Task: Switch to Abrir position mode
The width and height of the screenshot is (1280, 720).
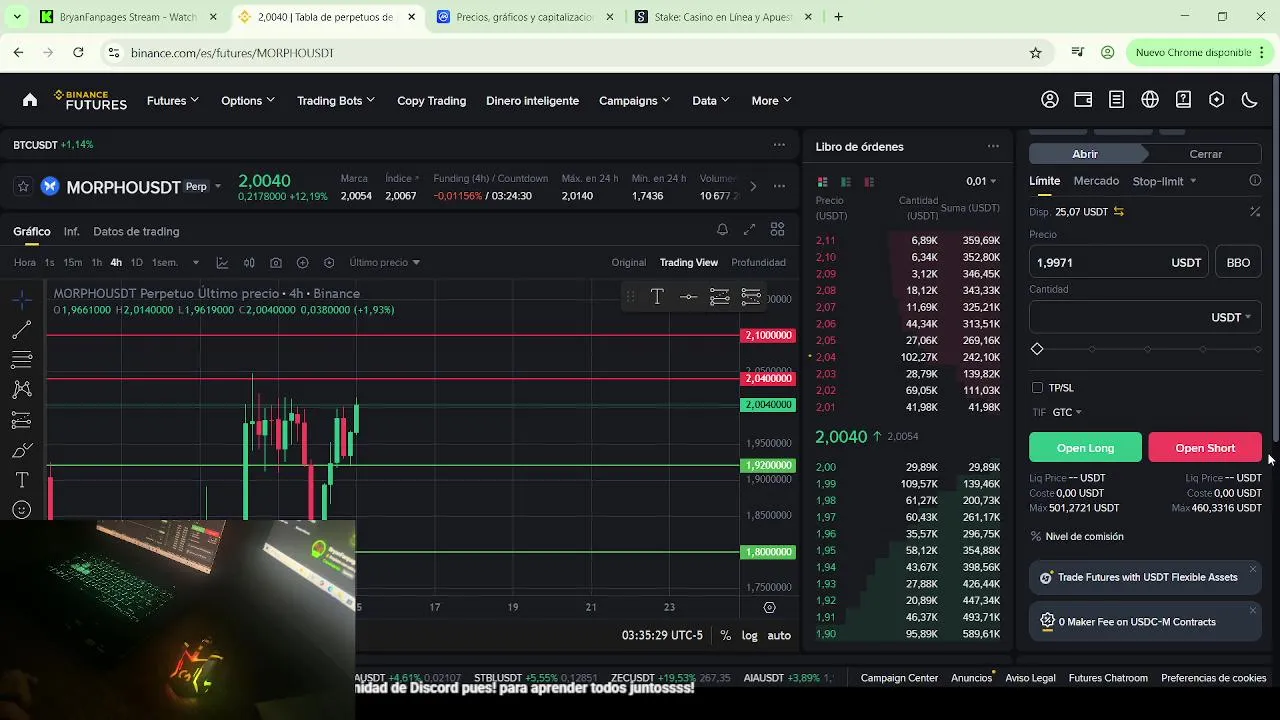Action: [1085, 154]
